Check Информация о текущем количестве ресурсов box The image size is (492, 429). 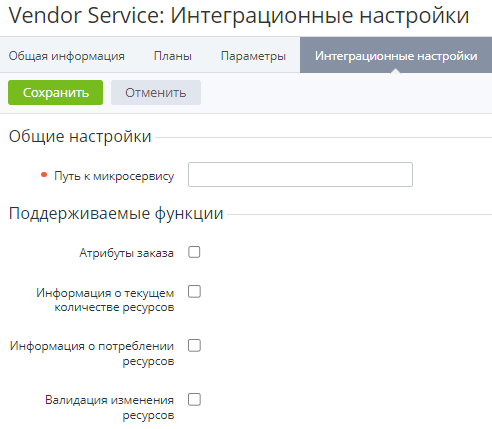pos(194,292)
